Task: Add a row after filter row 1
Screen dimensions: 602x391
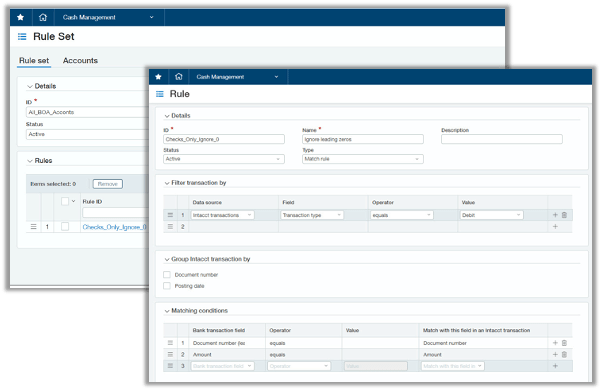Action: point(555,215)
